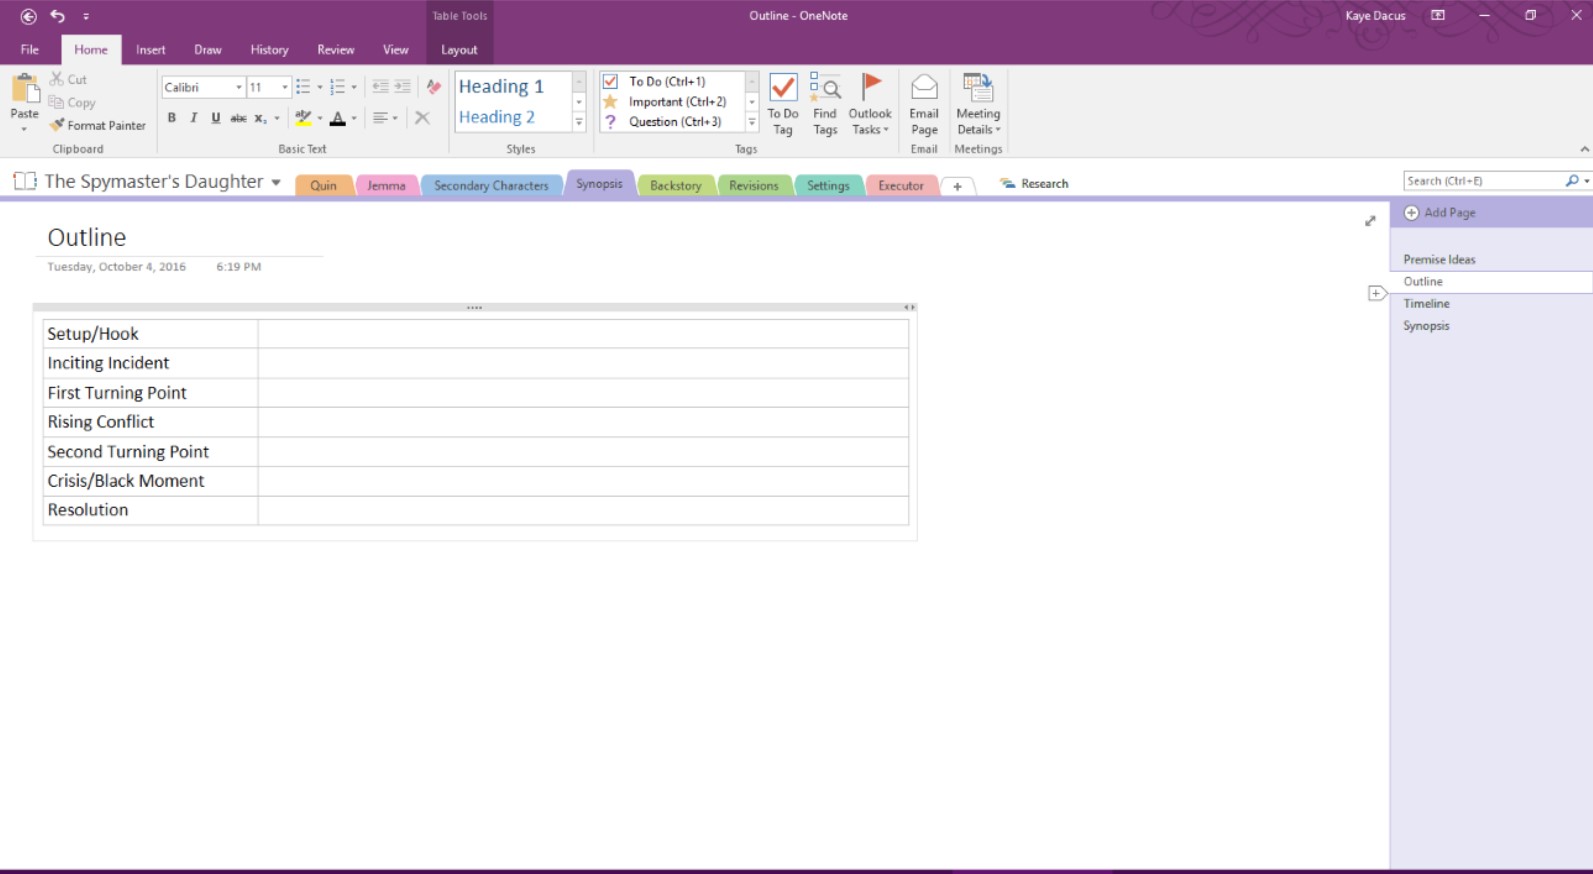Clear all formatting with eraser icon

coord(433,87)
